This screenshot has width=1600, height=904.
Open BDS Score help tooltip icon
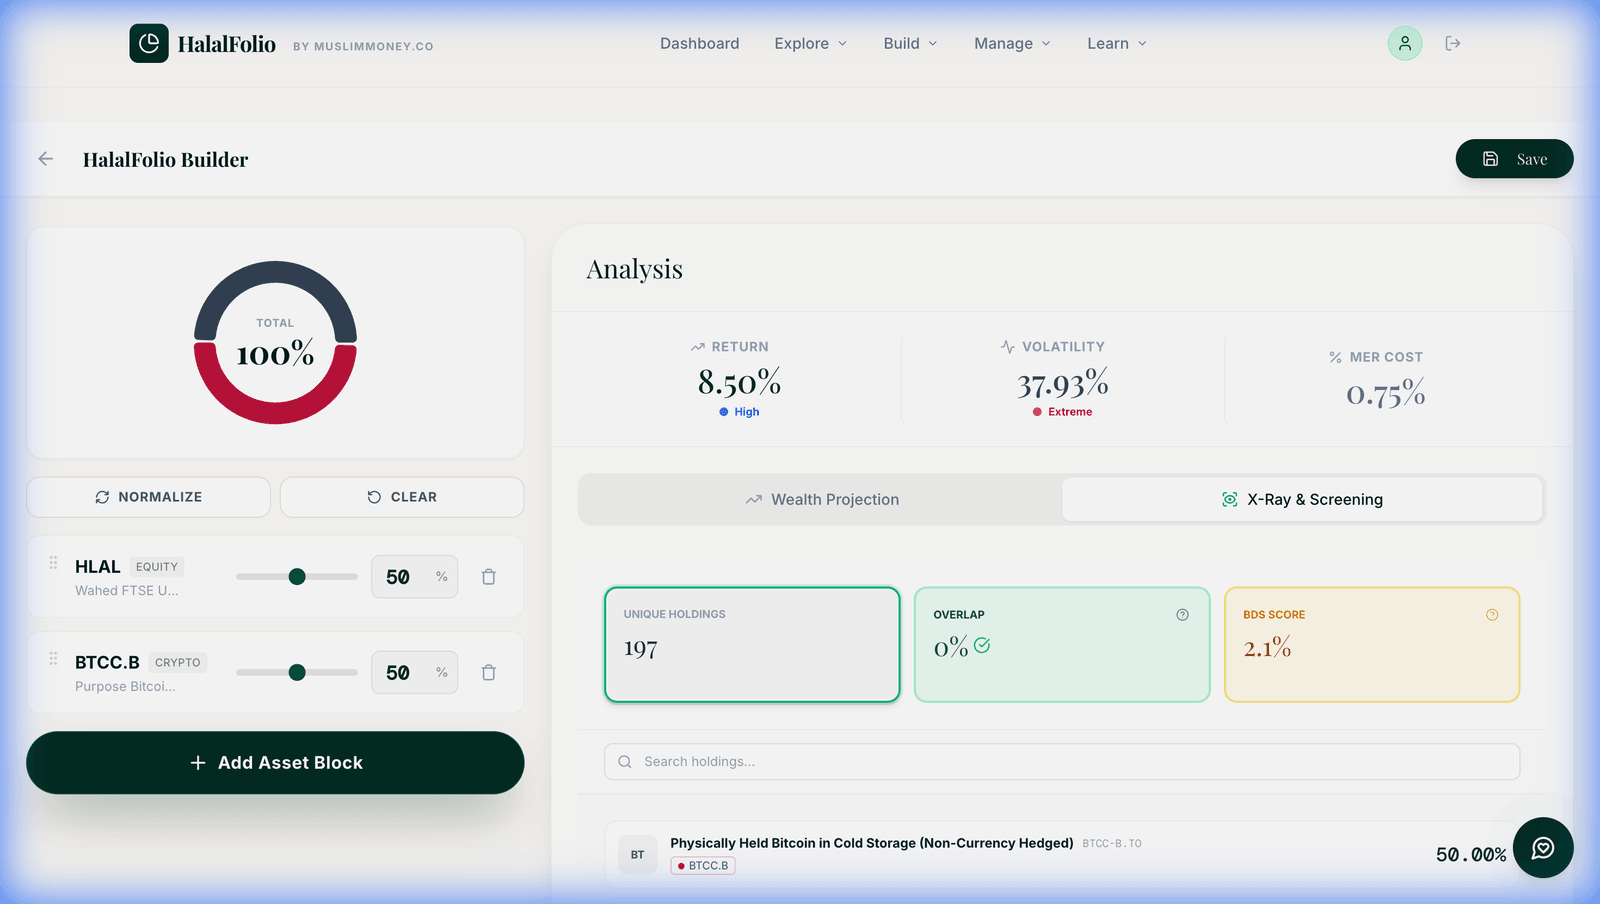coord(1492,615)
